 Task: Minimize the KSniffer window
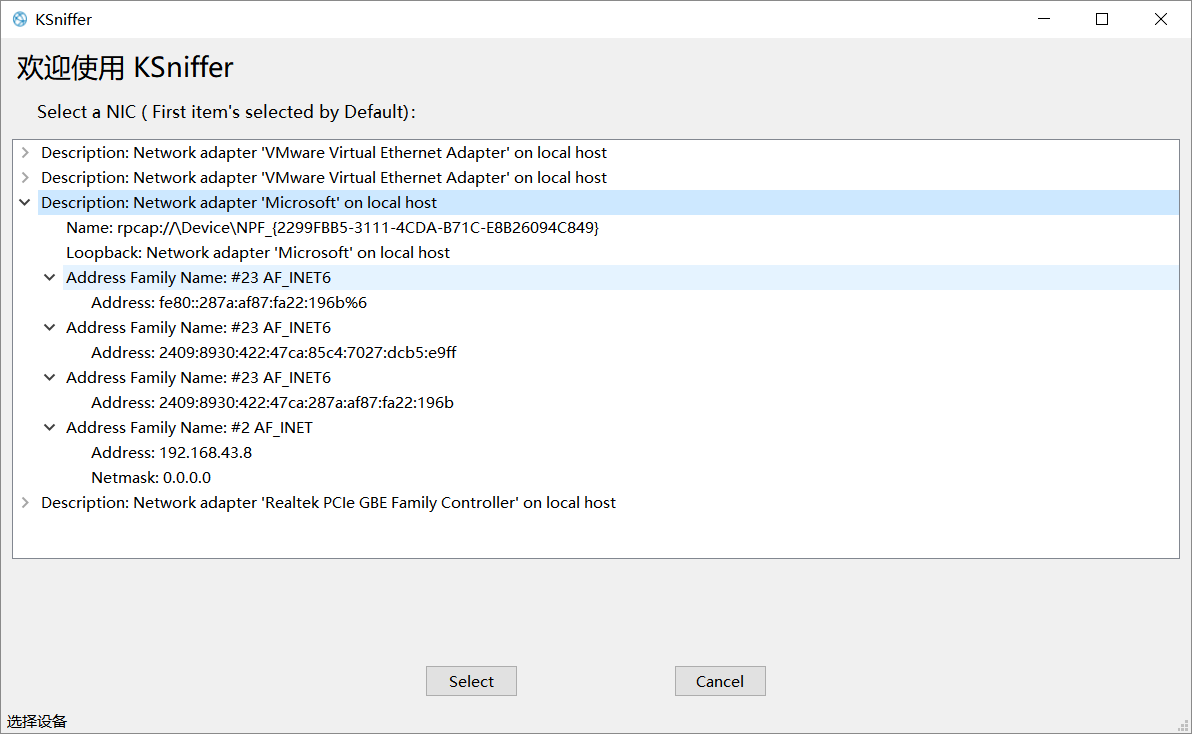click(1044, 19)
